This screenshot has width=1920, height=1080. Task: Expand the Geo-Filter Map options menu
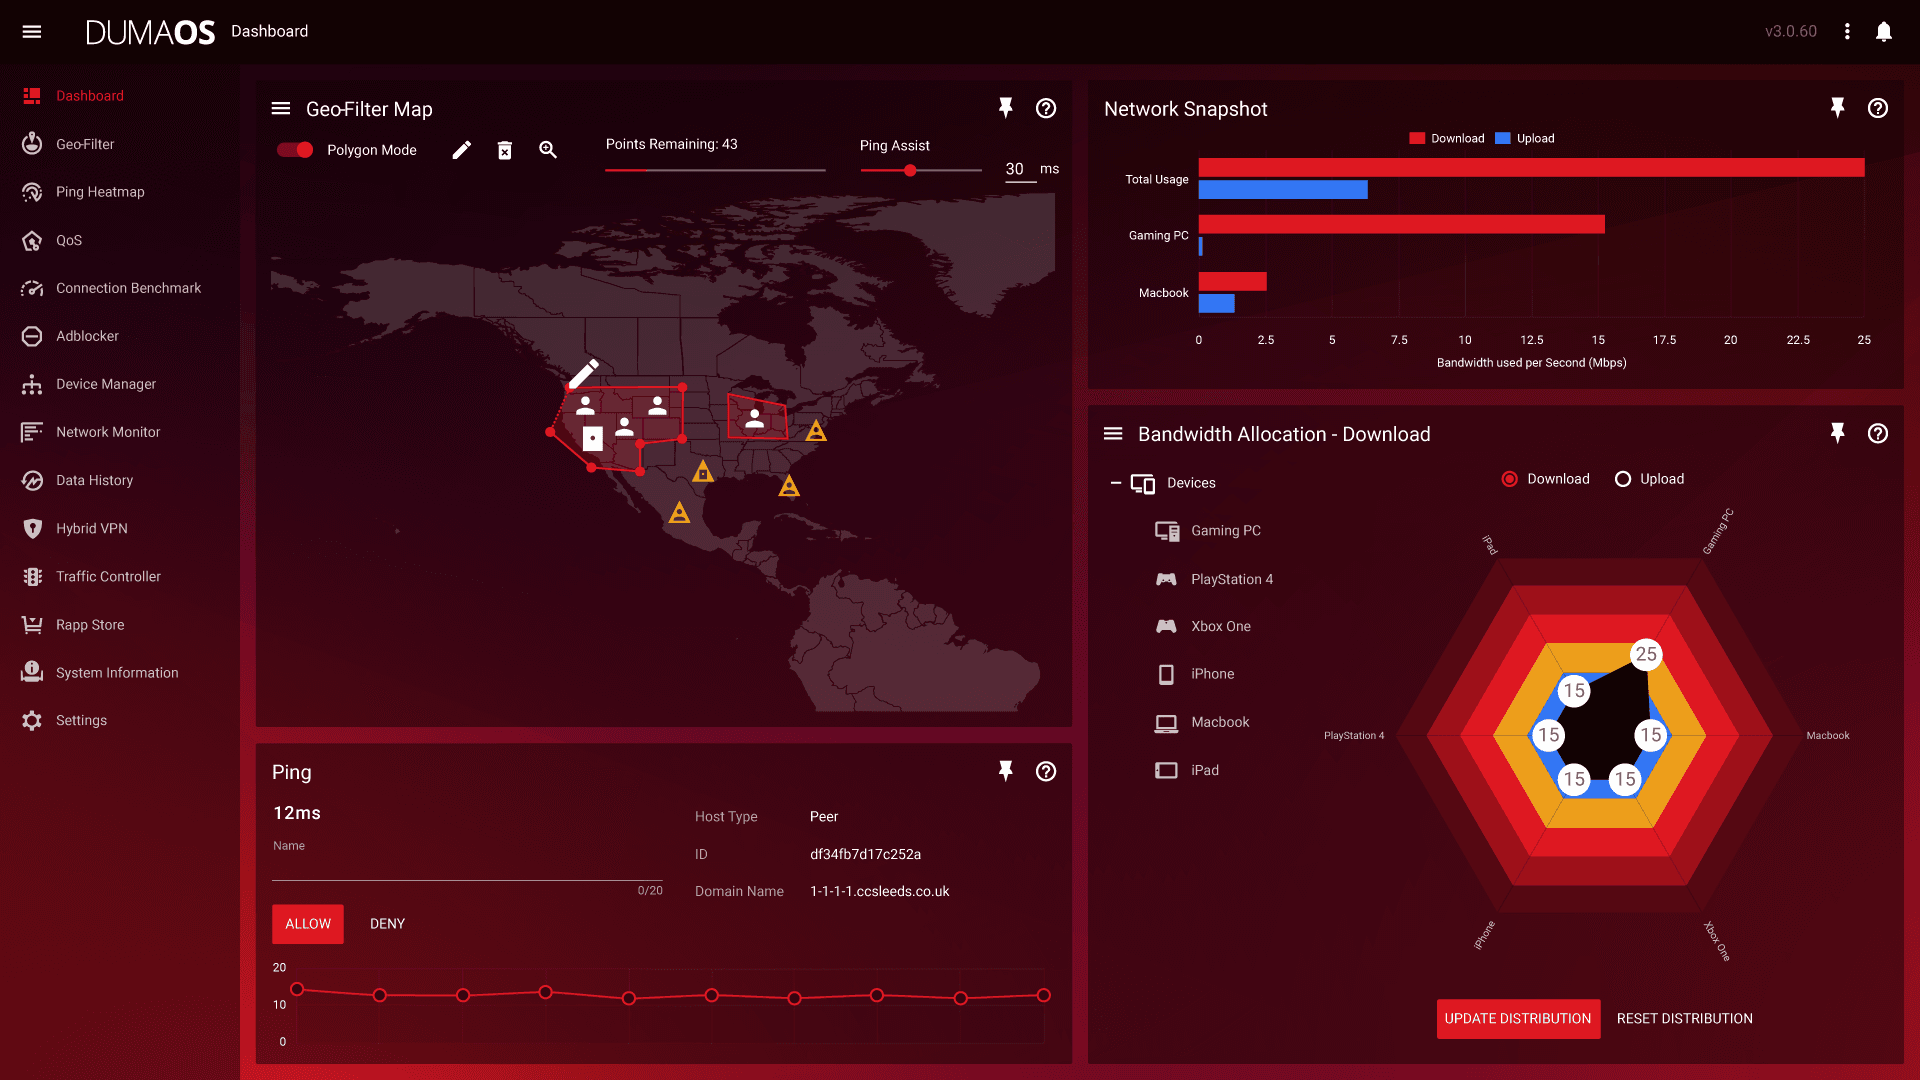click(281, 108)
